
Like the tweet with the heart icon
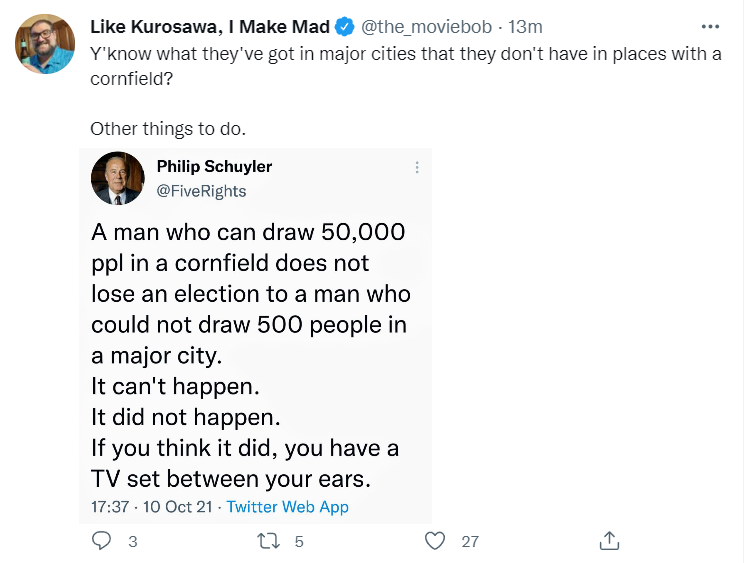point(435,541)
